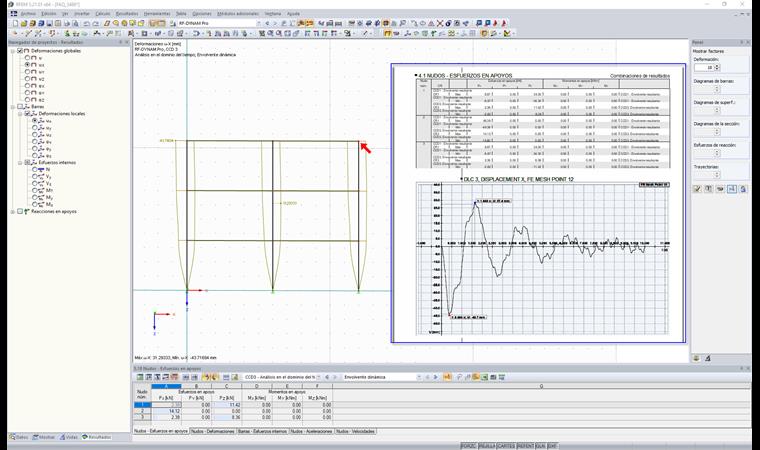Screen dimensions: 760x450
Task: Select table row for node 2
Action: point(142,411)
